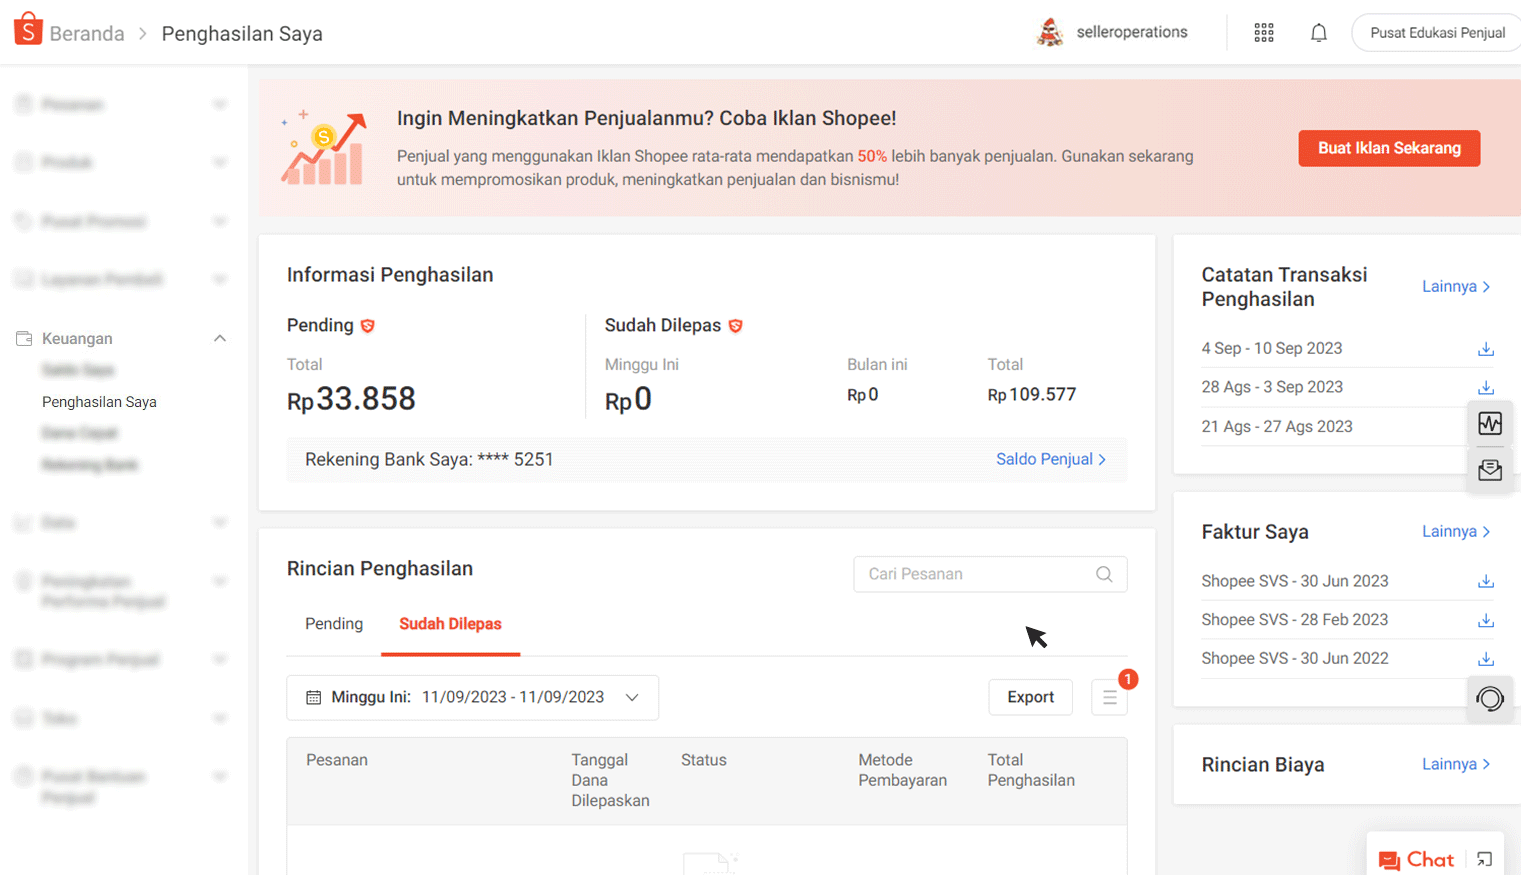Click the selleroperations profile avatar

coord(1049,32)
